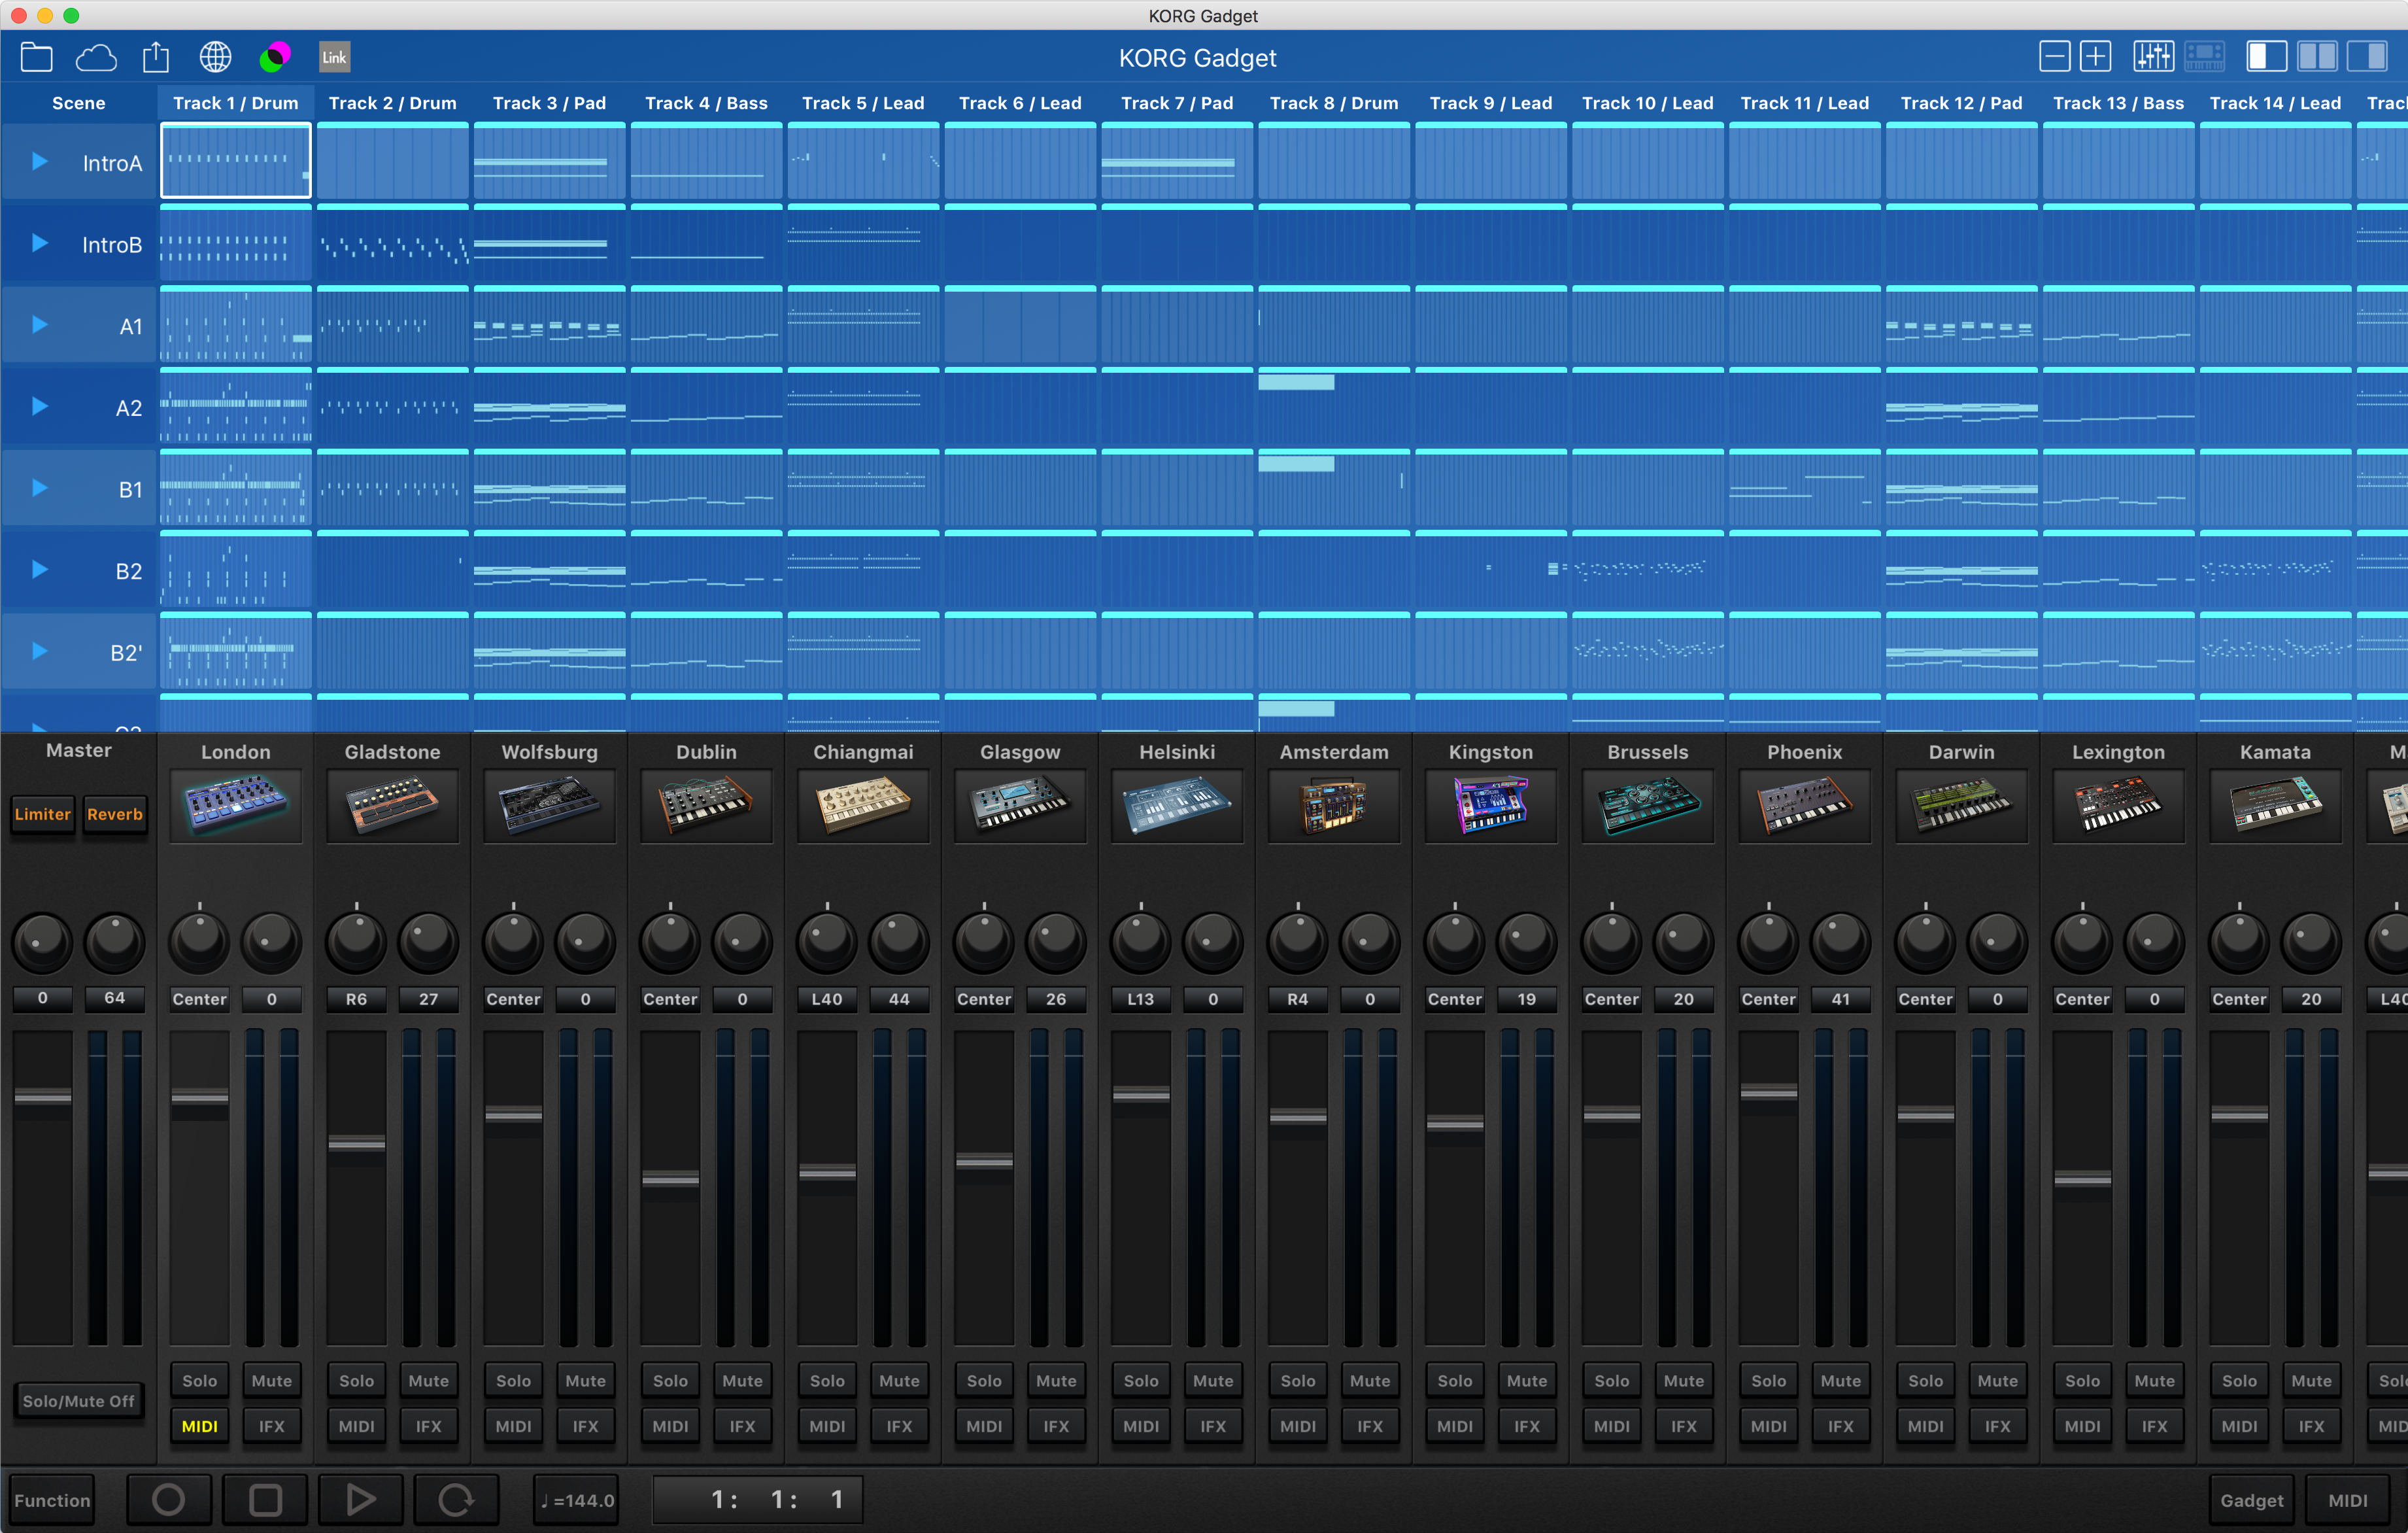Viewport: 2408px width, 1533px height.
Task: Open the Darwin gadget thumbnail
Action: (1962, 806)
